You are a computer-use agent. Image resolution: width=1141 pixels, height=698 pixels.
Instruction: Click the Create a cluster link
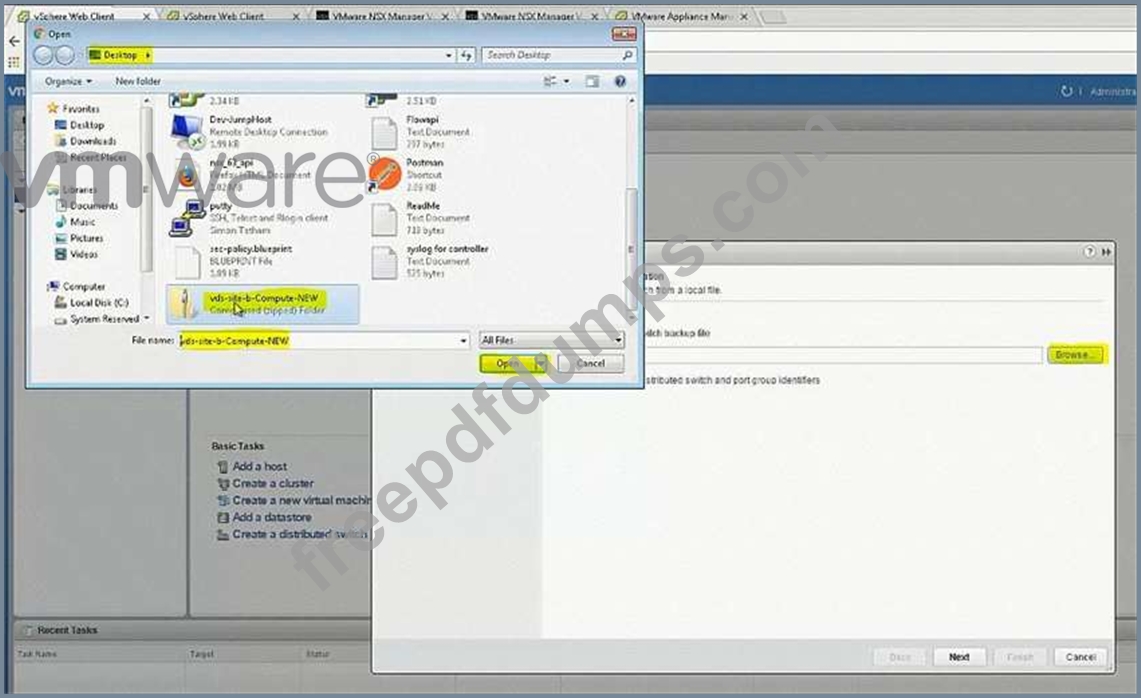273,483
